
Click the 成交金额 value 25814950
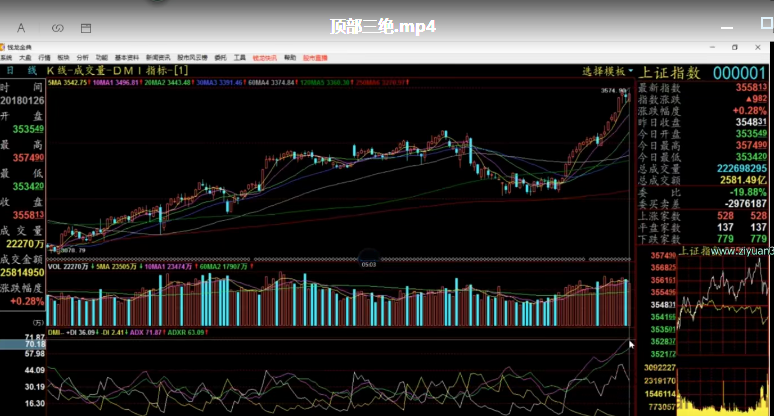[22, 272]
